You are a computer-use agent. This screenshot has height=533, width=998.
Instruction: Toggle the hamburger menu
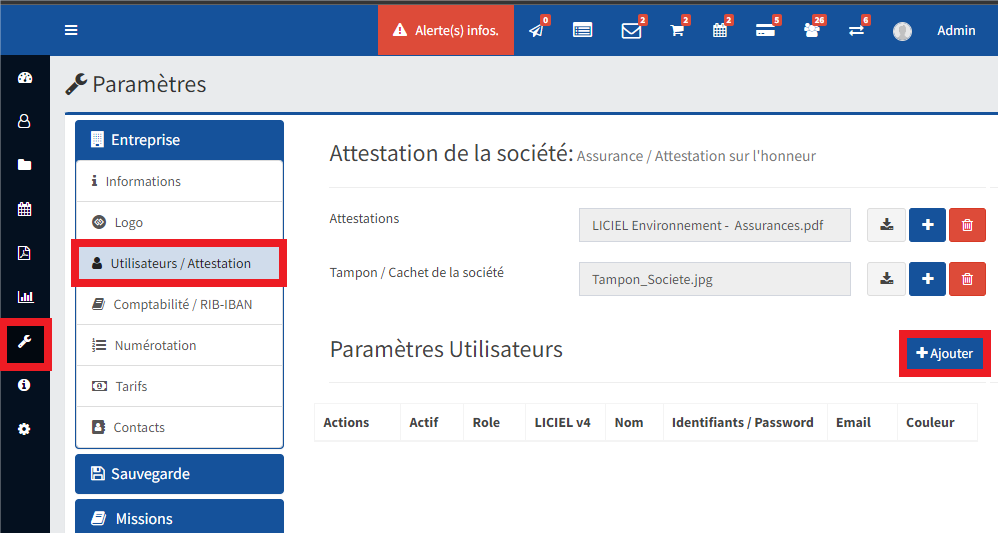pos(71,30)
